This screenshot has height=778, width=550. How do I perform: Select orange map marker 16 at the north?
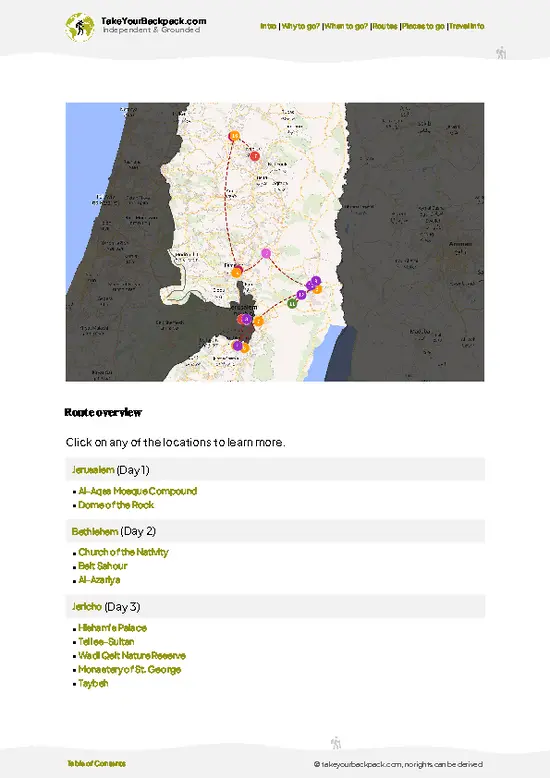pos(234,136)
